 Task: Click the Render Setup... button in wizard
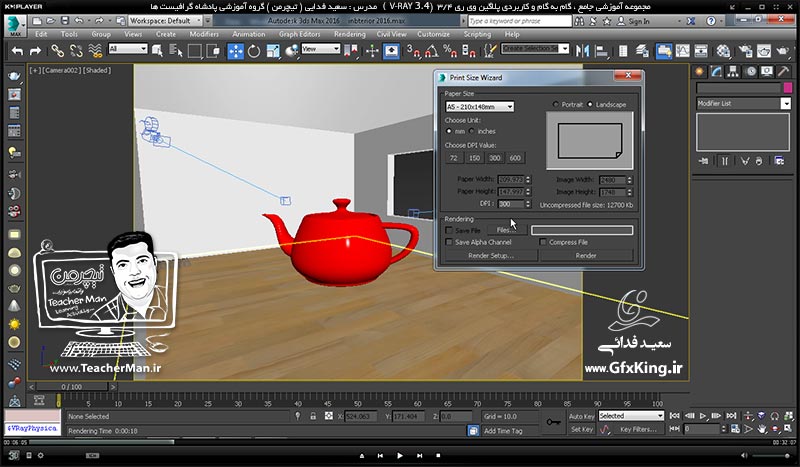[491, 255]
